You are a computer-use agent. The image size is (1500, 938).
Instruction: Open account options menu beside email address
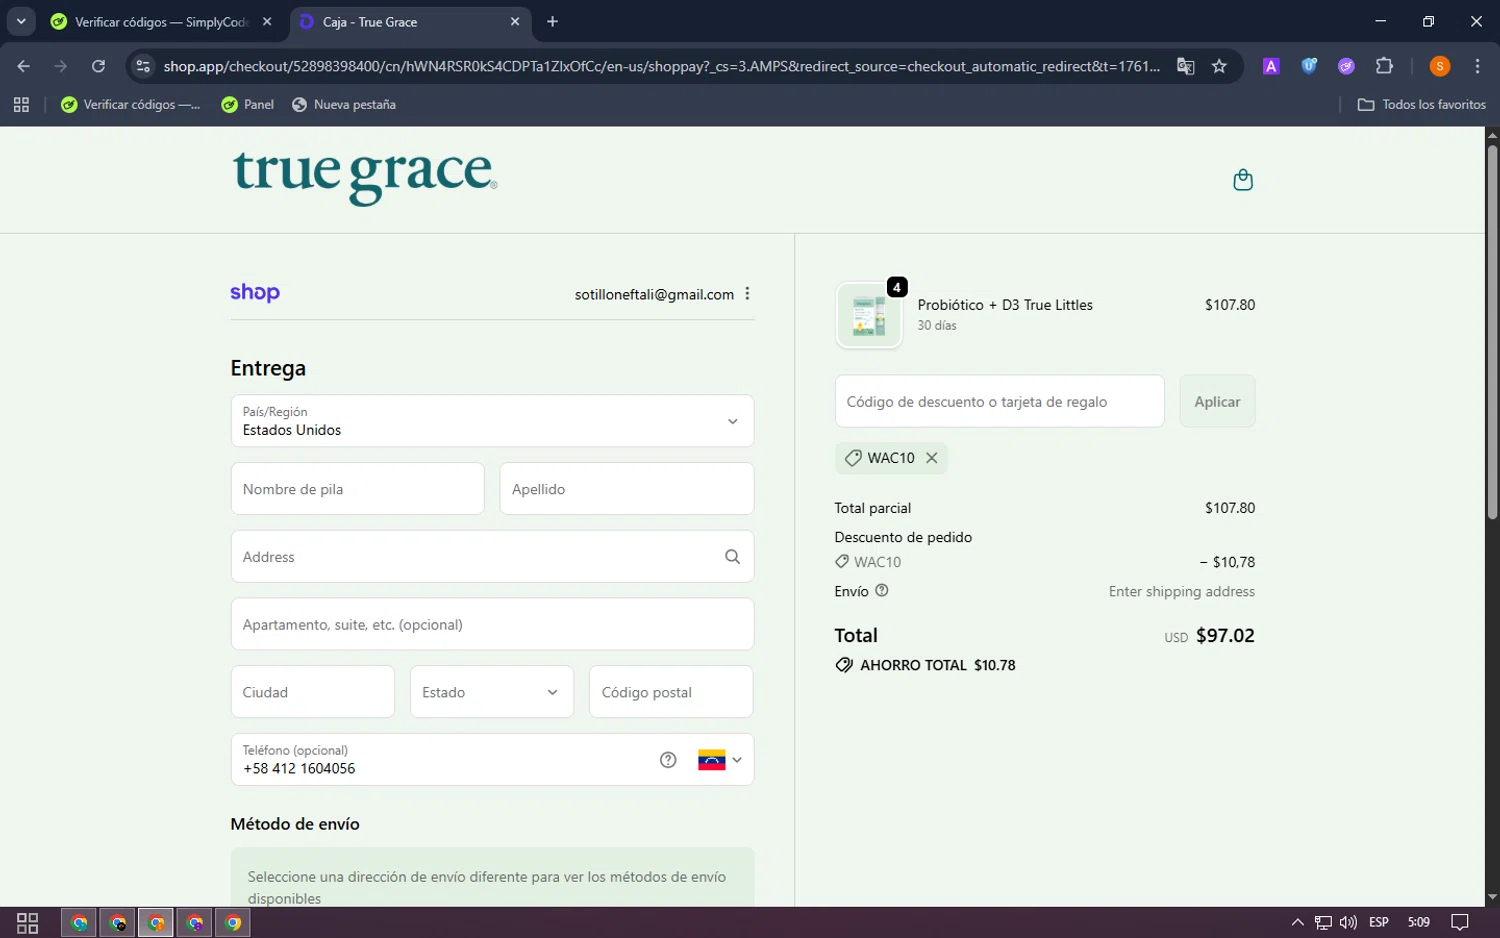(747, 294)
